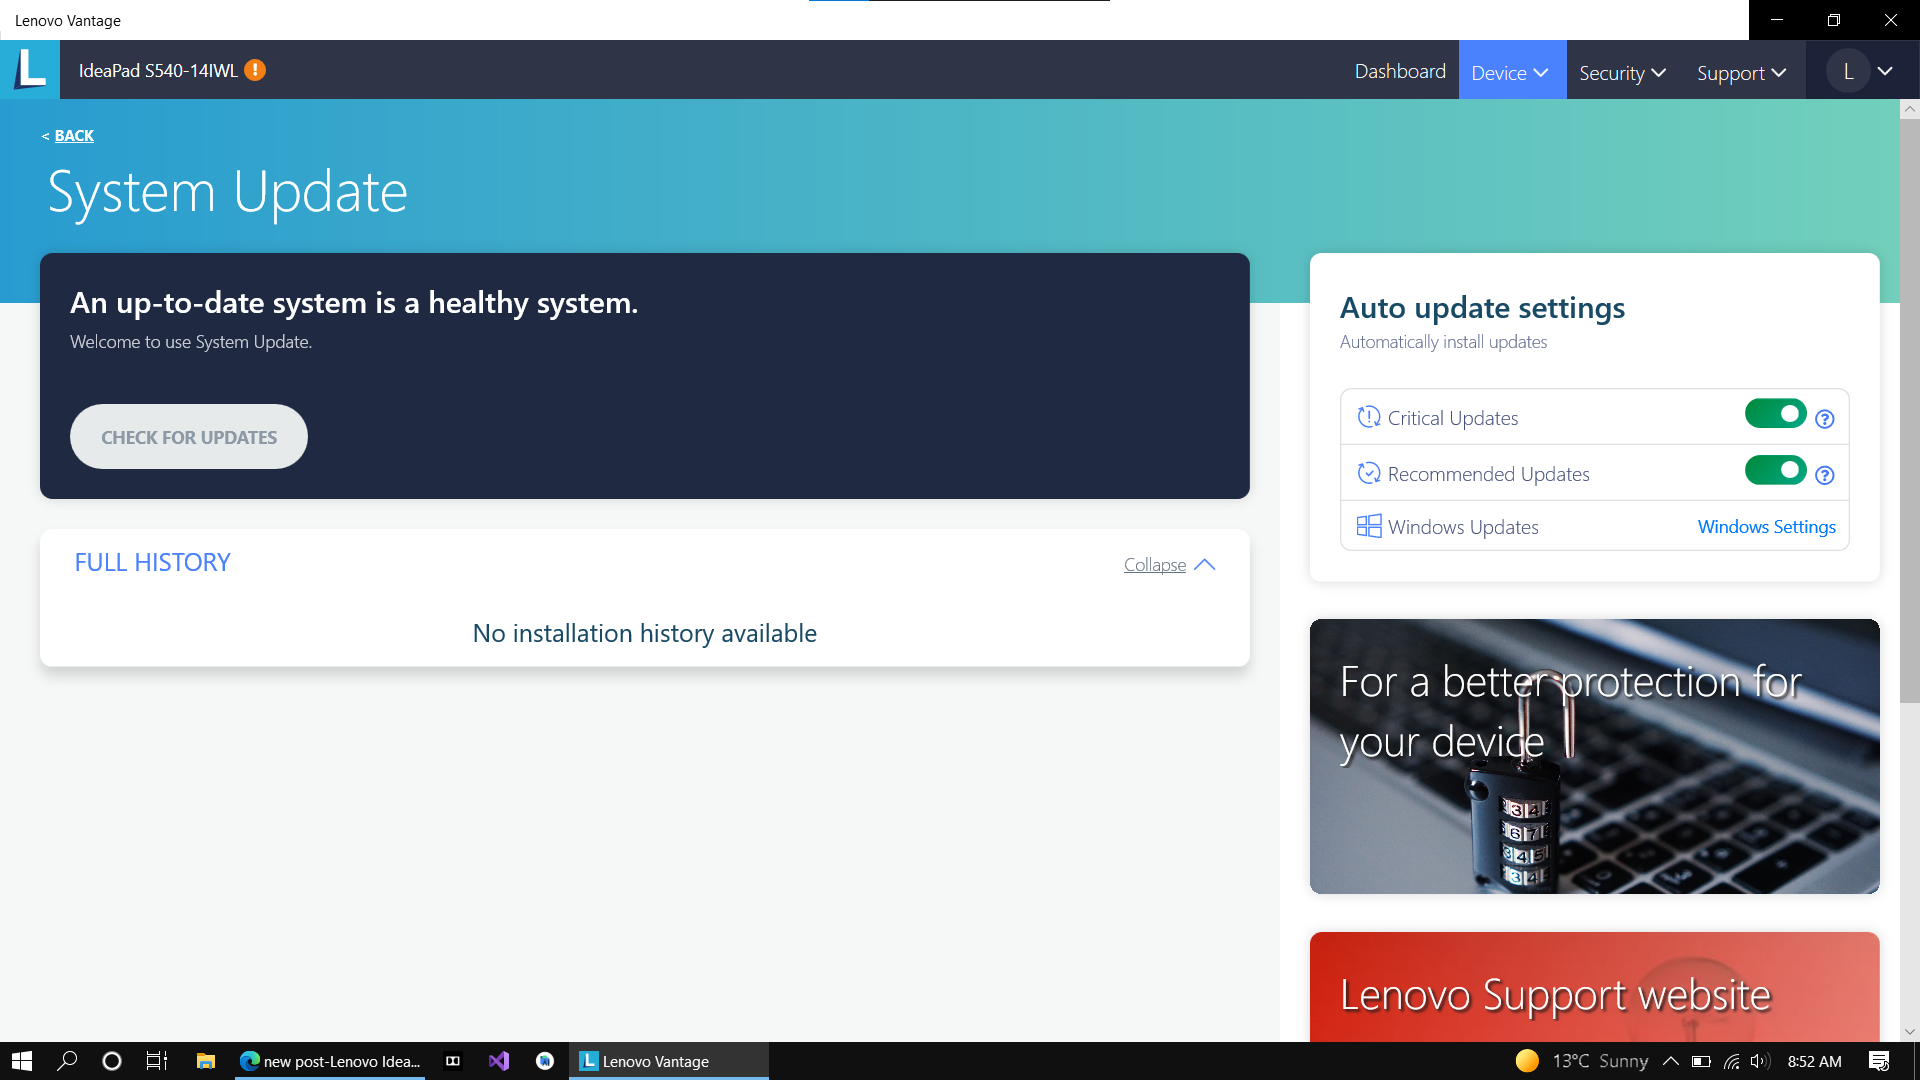Click the Lenovo Vantage taskbar button
Image resolution: width=1920 pixels, height=1080 pixels.
[669, 1061]
